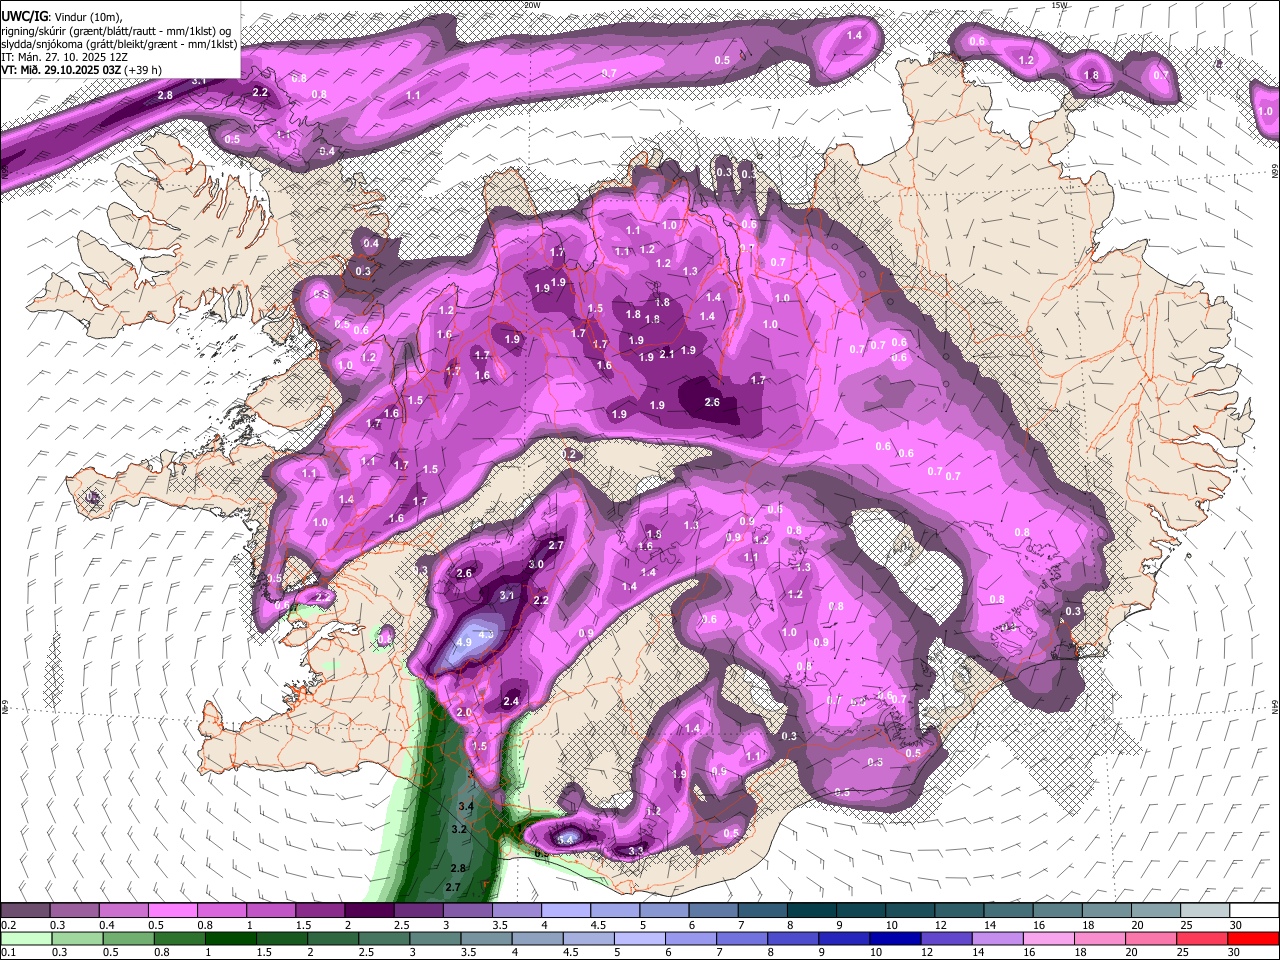Pick the white top legend swatch for 30
This screenshot has height=960, width=1280.
(1253, 911)
